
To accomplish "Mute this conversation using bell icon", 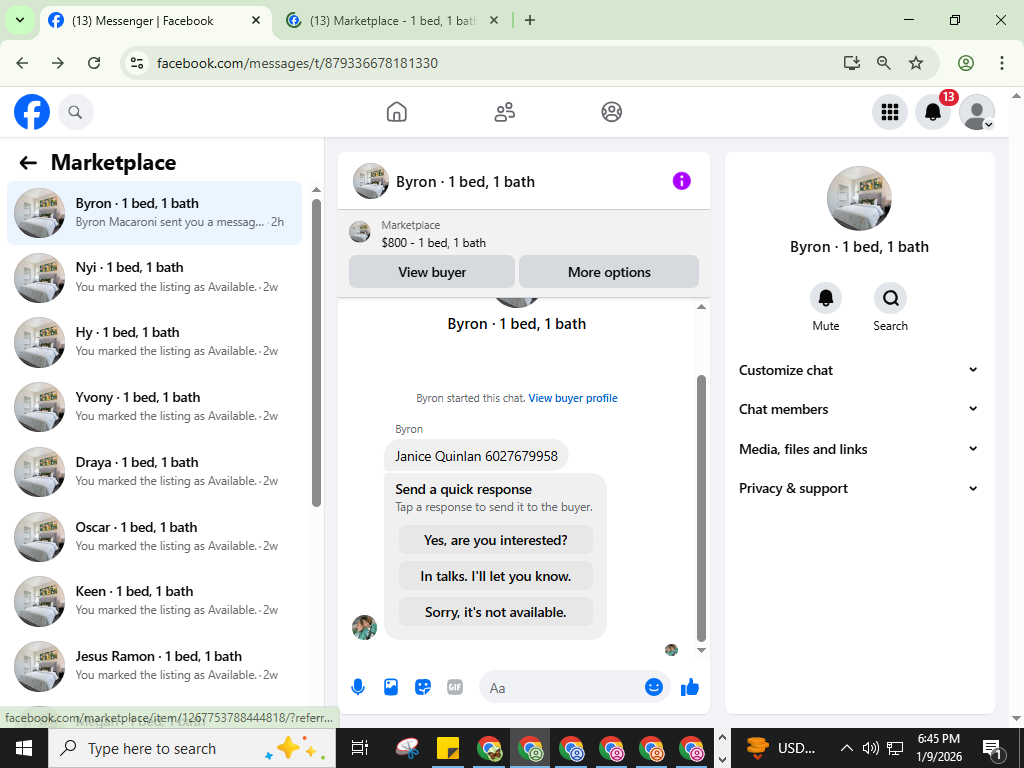I will coord(825,298).
